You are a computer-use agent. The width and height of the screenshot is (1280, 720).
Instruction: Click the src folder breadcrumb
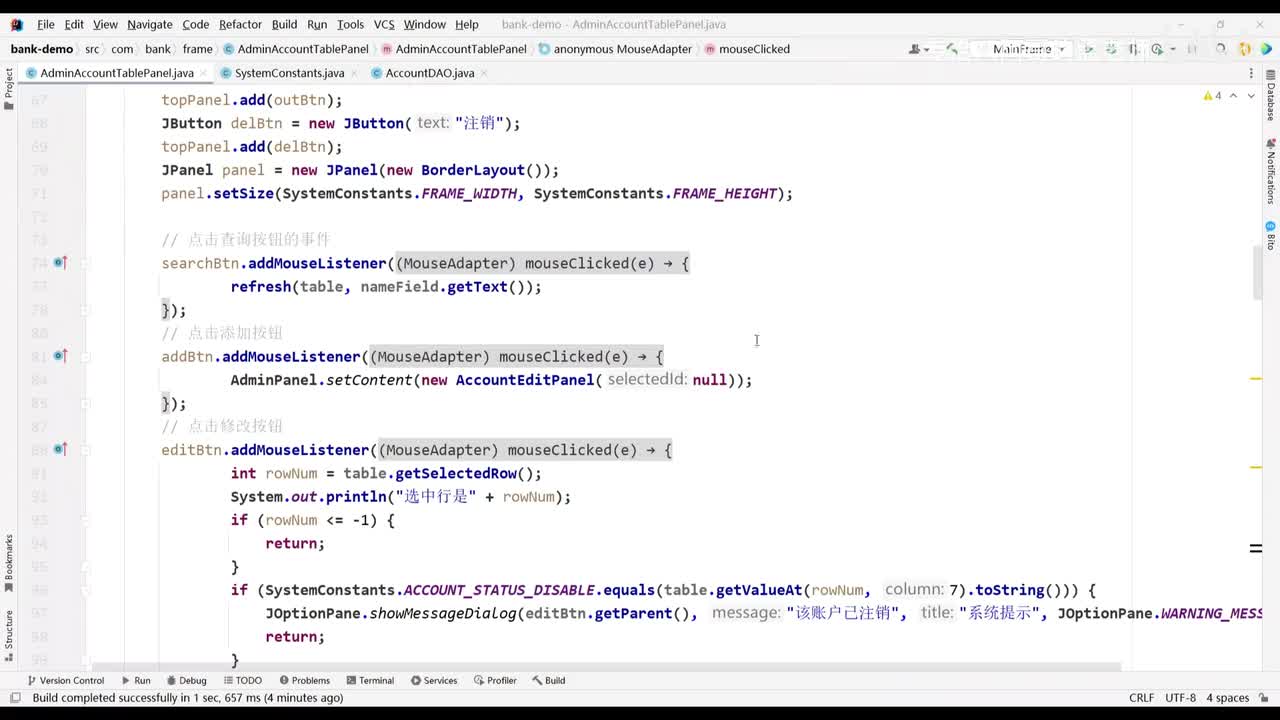point(92,49)
